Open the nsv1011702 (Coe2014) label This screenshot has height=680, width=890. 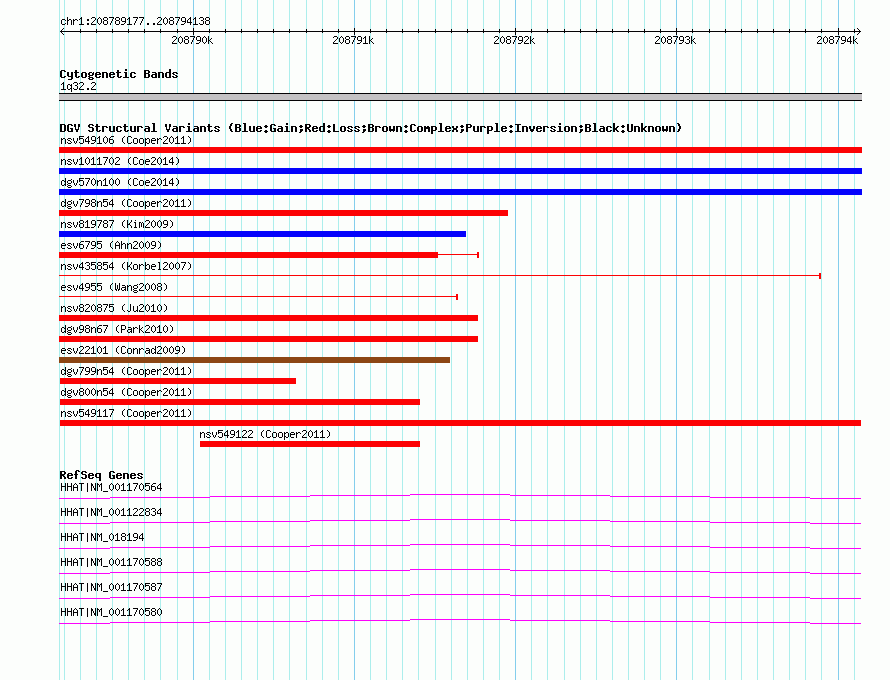(120, 161)
